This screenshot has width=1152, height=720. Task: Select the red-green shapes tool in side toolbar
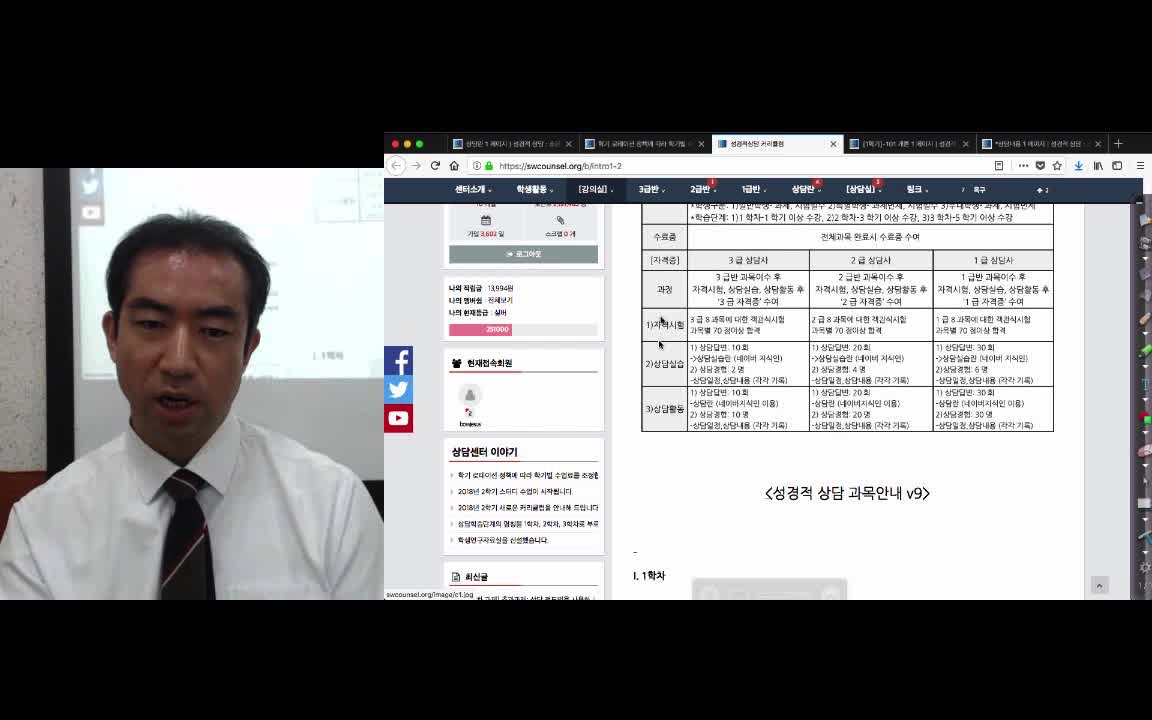coord(1145,417)
